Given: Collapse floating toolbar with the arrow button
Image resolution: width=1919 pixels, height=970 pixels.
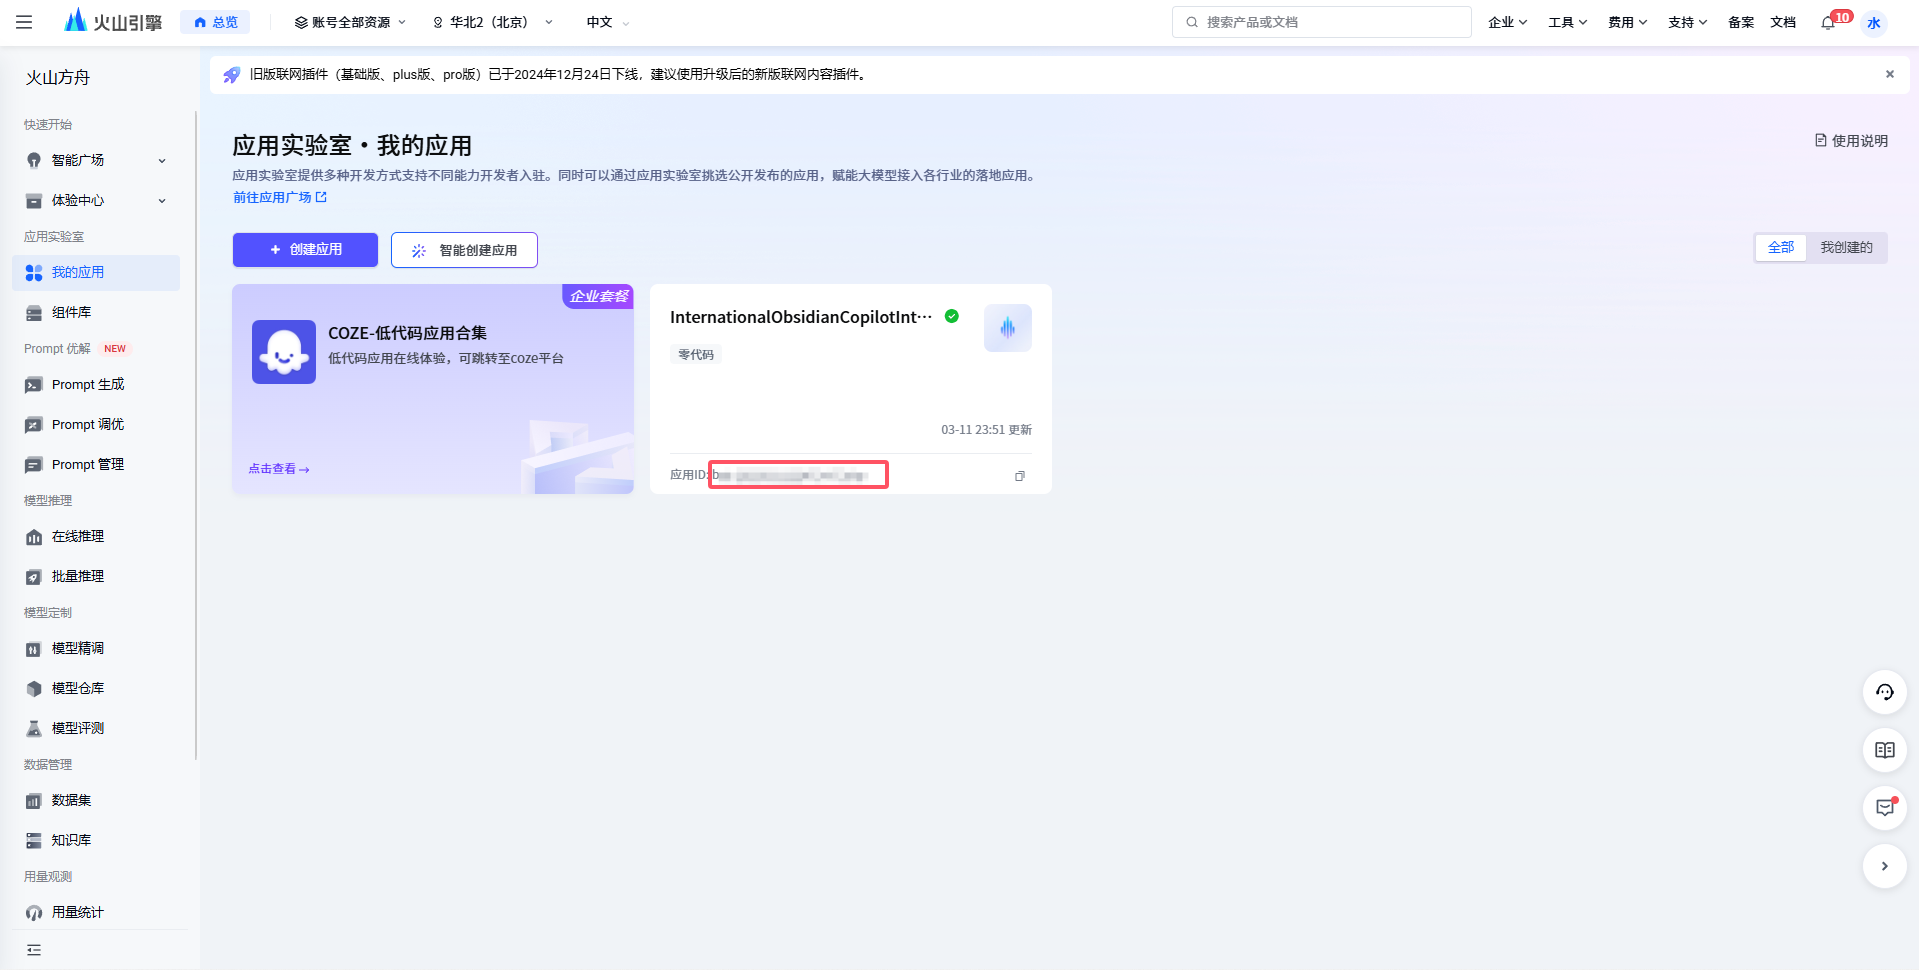Looking at the screenshot, I should tap(1885, 866).
